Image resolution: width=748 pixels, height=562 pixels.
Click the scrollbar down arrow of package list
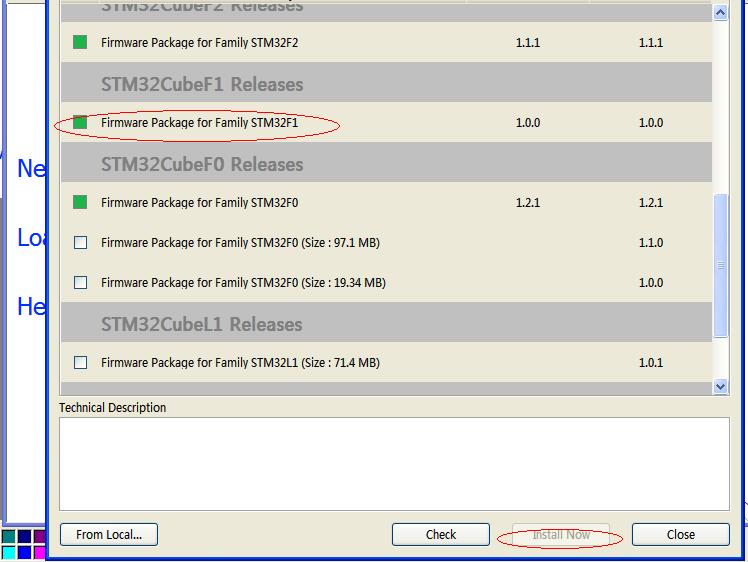point(720,386)
